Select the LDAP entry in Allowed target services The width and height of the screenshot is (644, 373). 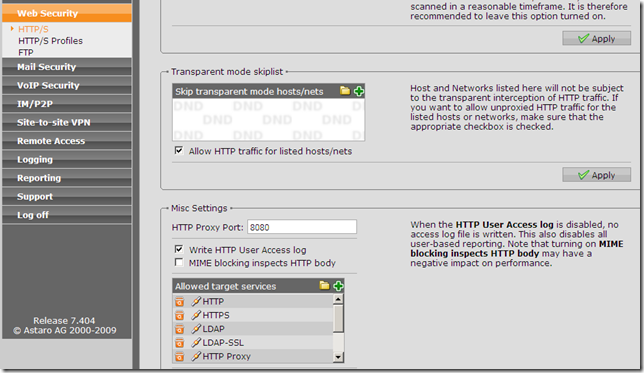pyautogui.click(x=253, y=329)
